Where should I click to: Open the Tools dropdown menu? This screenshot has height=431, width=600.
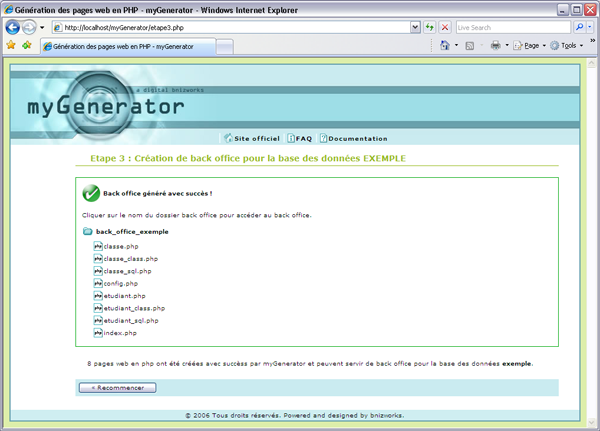coord(566,46)
